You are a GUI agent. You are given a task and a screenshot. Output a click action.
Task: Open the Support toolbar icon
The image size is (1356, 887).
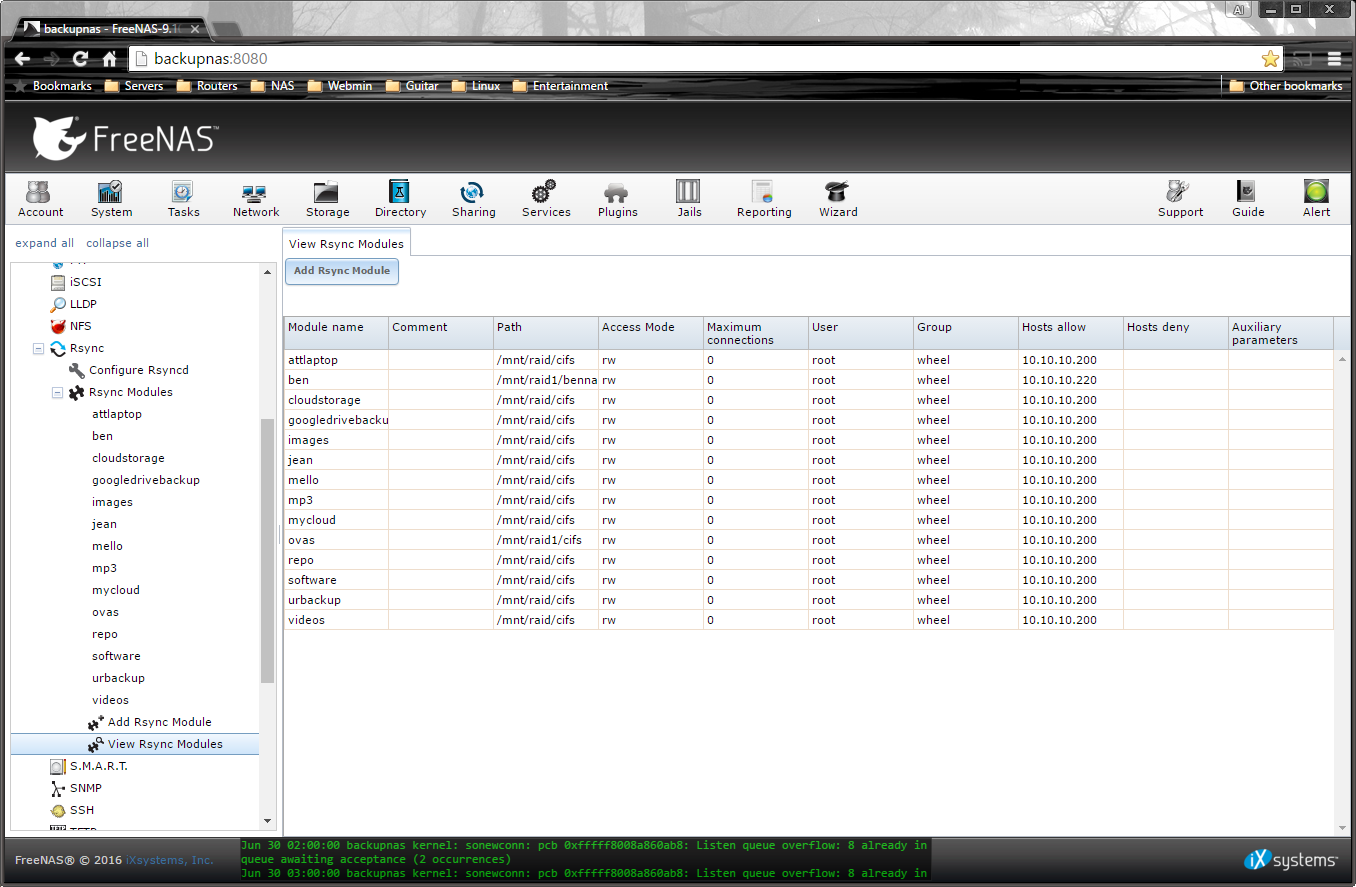click(x=1180, y=198)
